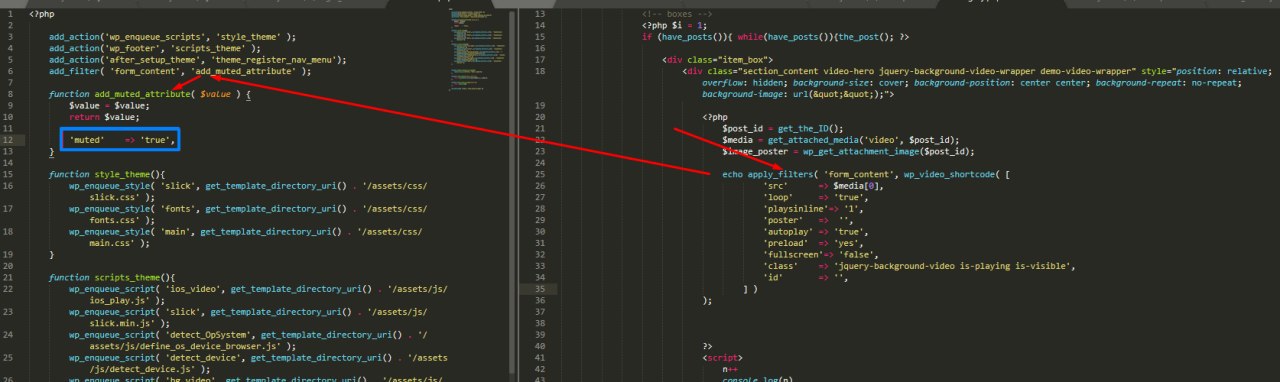The height and width of the screenshot is (382, 1280).
Task: Click the "'class' => 'jquery-background-video'" array entry
Action: 919,266
